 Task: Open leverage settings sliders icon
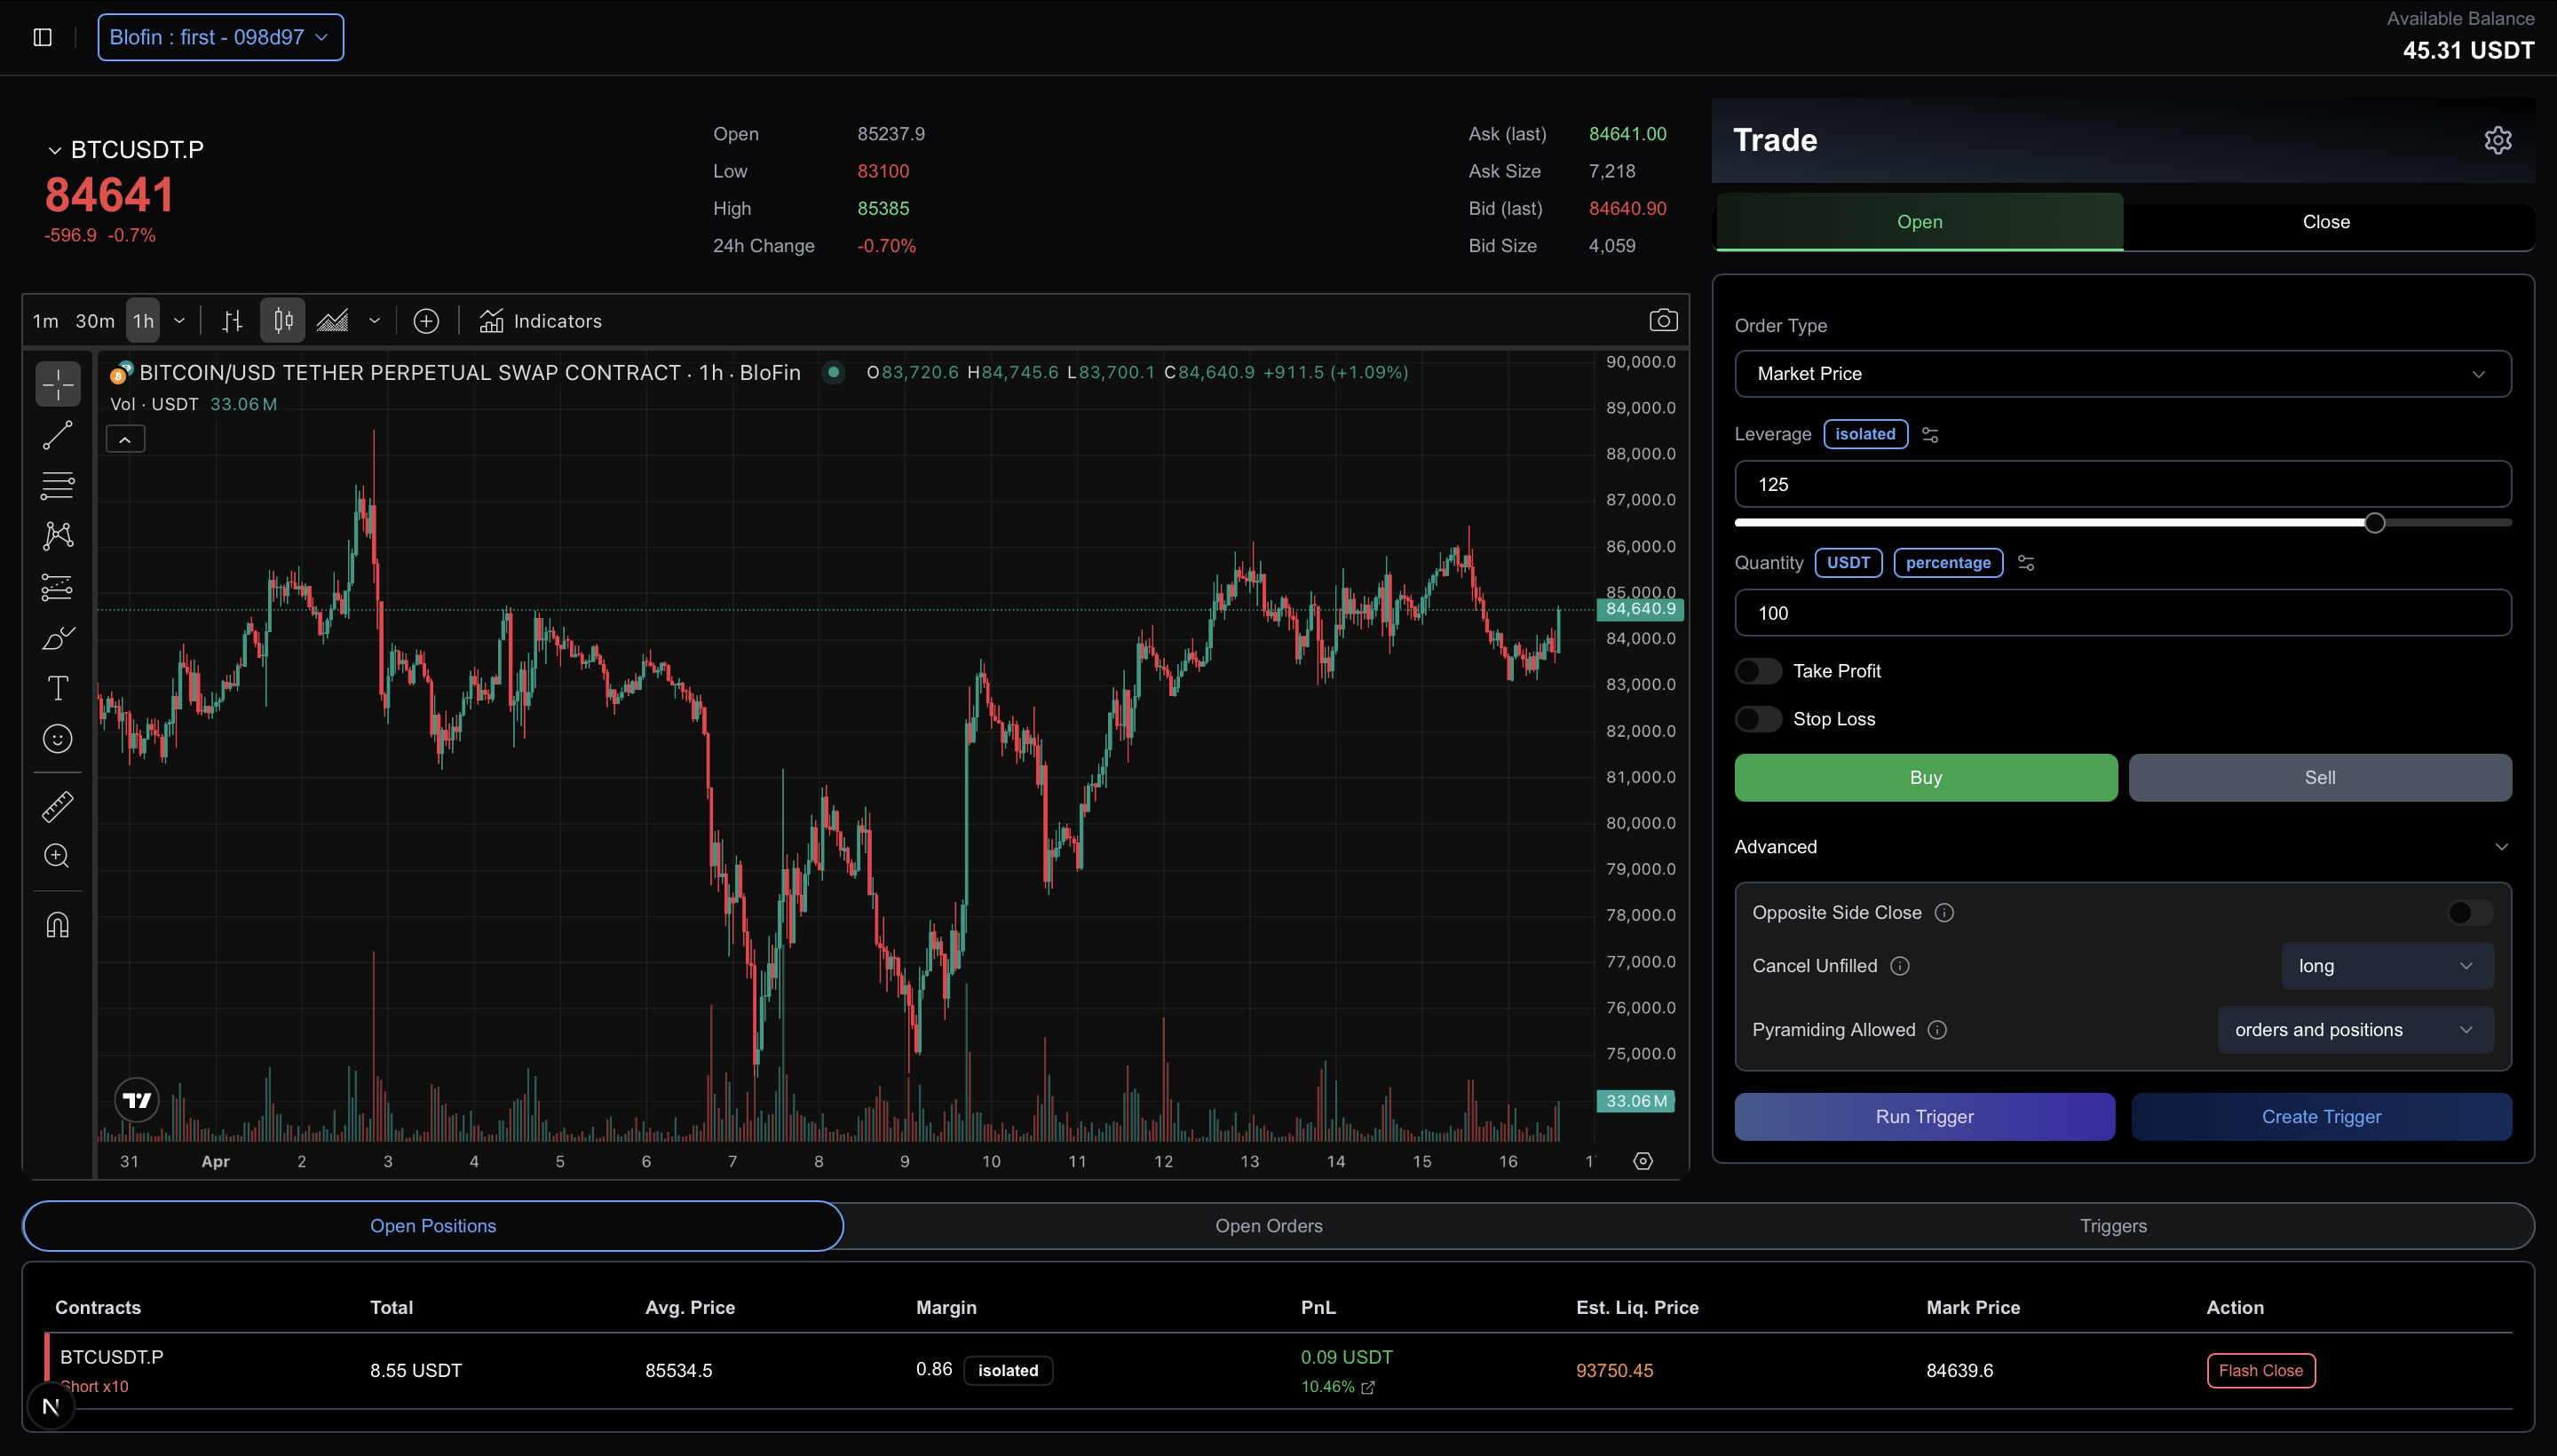coord(1930,435)
